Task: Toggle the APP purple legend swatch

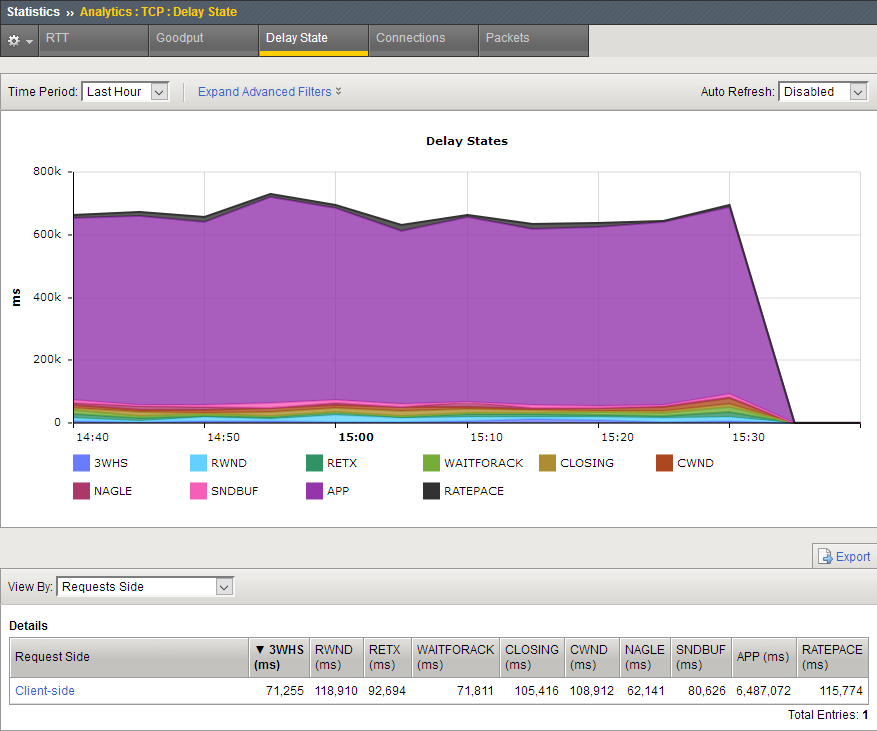Action: [x=314, y=491]
